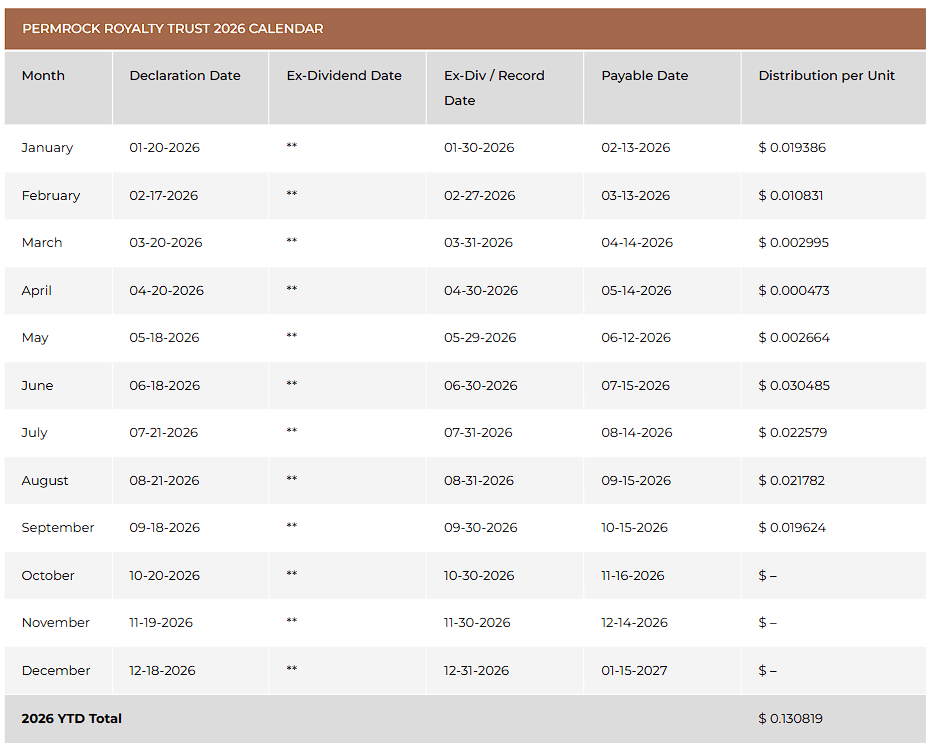Screen dimensions: 929x746
Task: Click the March ex-dividend asterisks
Action: point(291,241)
